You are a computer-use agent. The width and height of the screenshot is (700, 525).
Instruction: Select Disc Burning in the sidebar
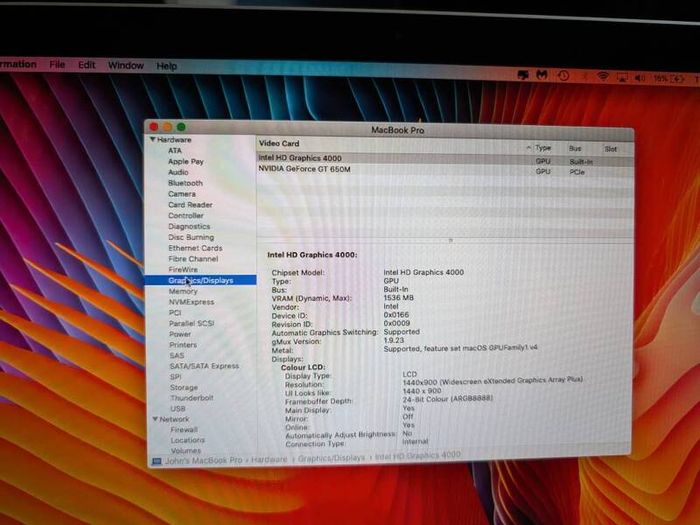pos(191,237)
